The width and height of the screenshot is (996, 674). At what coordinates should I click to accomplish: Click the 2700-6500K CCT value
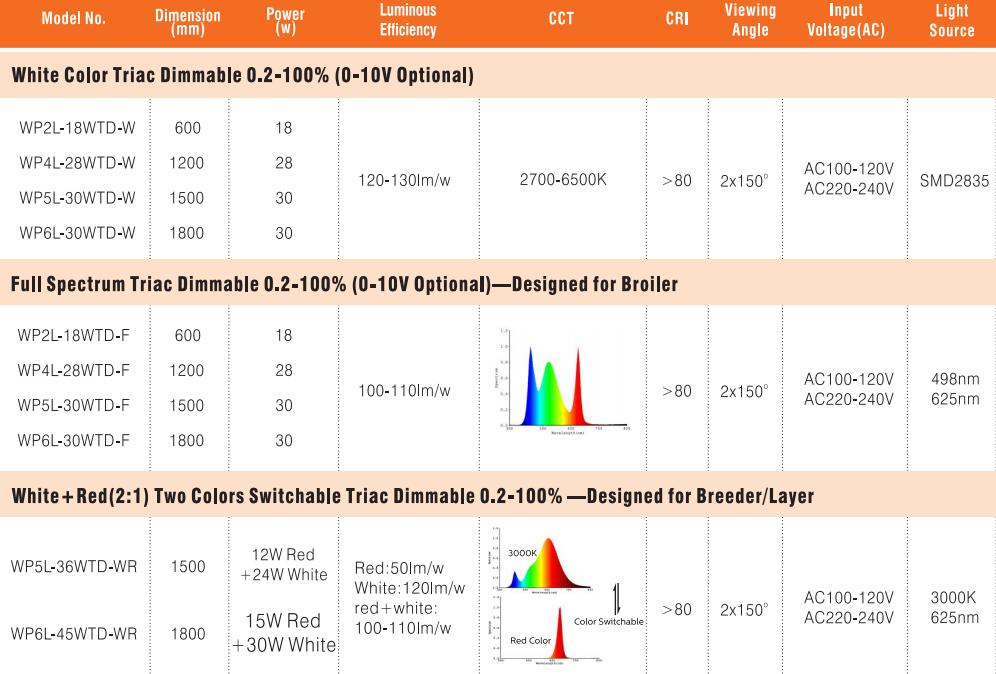pyautogui.click(x=563, y=180)
